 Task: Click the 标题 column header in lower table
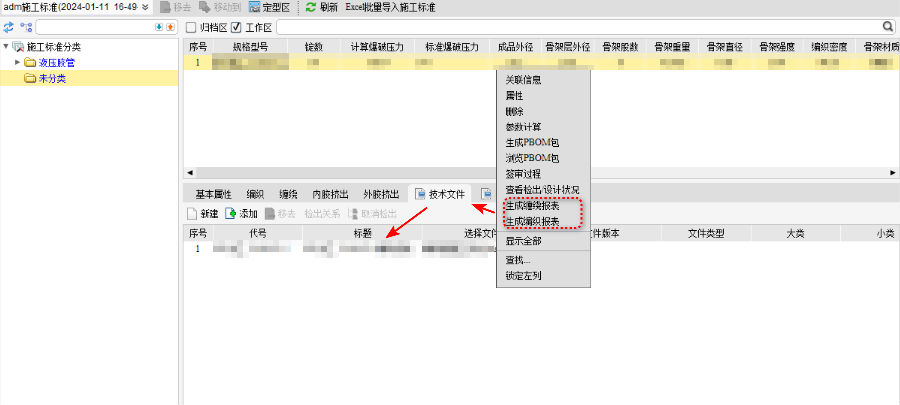(363, 233)
